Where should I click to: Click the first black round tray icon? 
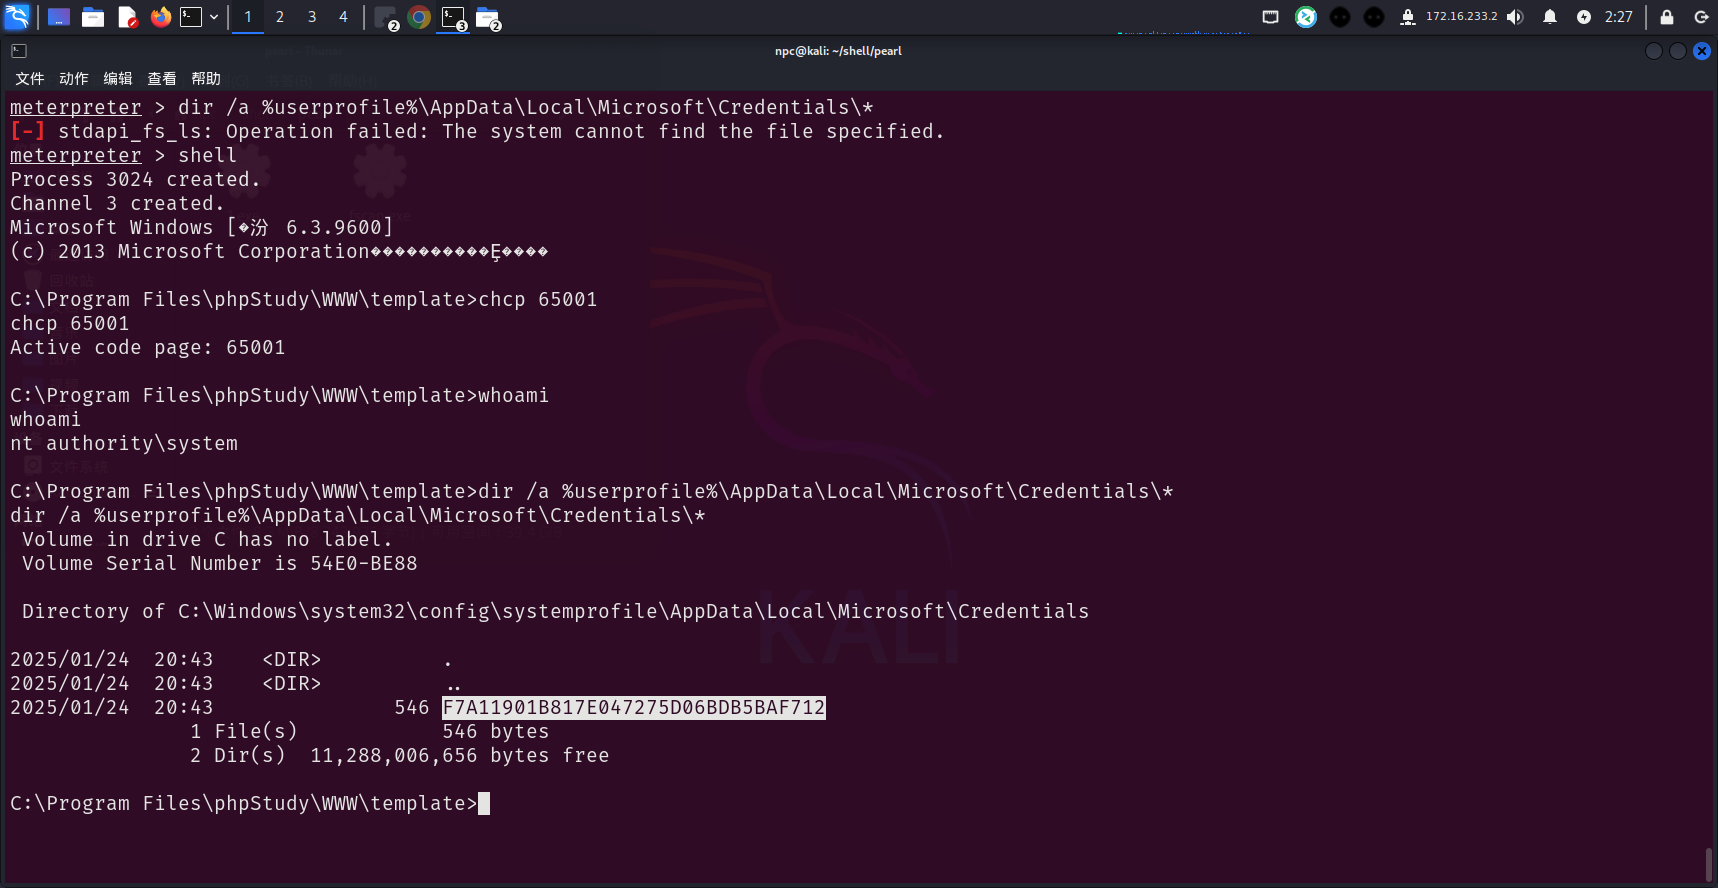pos(1340,17)
